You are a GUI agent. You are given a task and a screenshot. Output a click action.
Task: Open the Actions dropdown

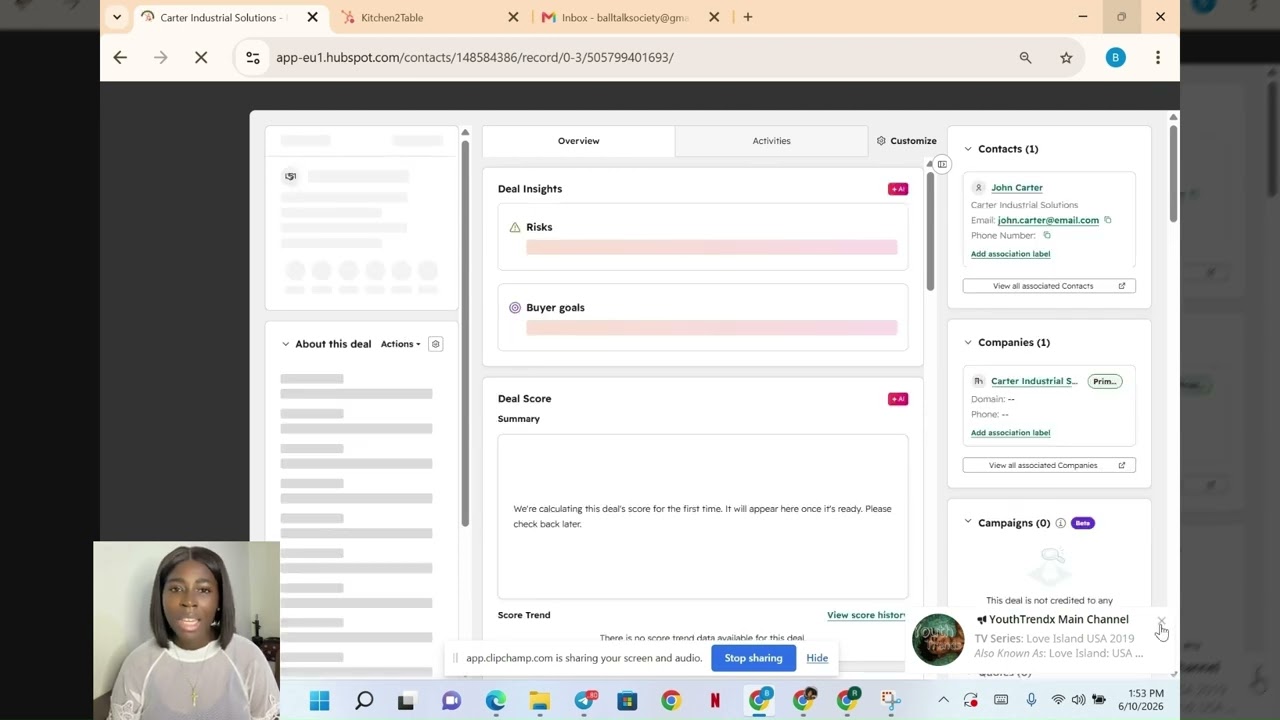[400, 344]
